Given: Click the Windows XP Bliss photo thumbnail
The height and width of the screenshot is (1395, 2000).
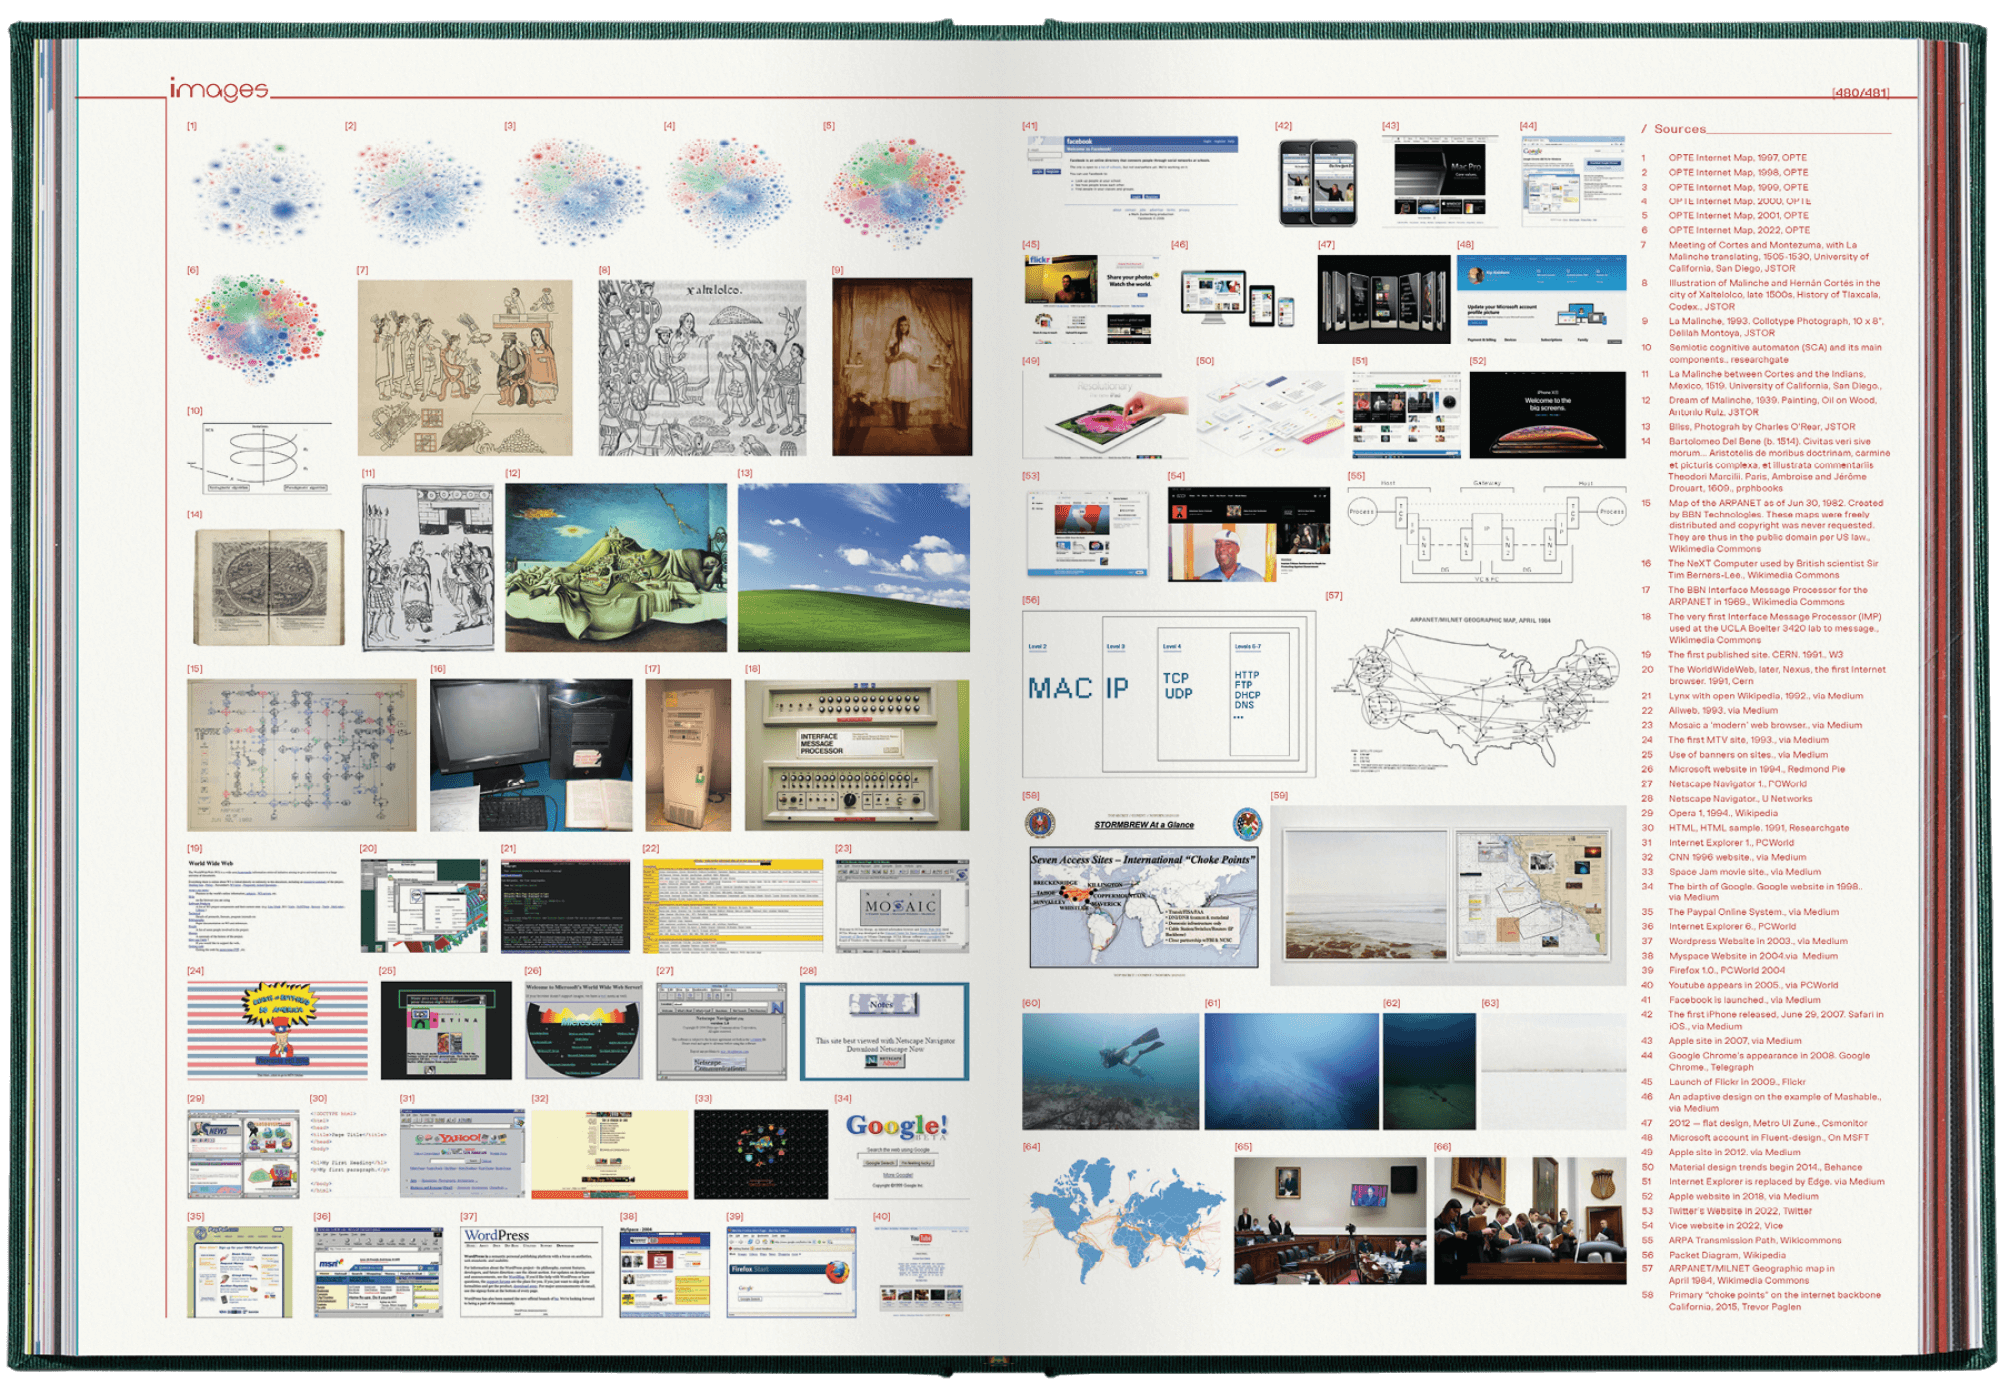Looking at the screenshot, I should click(x=853, y=567).
